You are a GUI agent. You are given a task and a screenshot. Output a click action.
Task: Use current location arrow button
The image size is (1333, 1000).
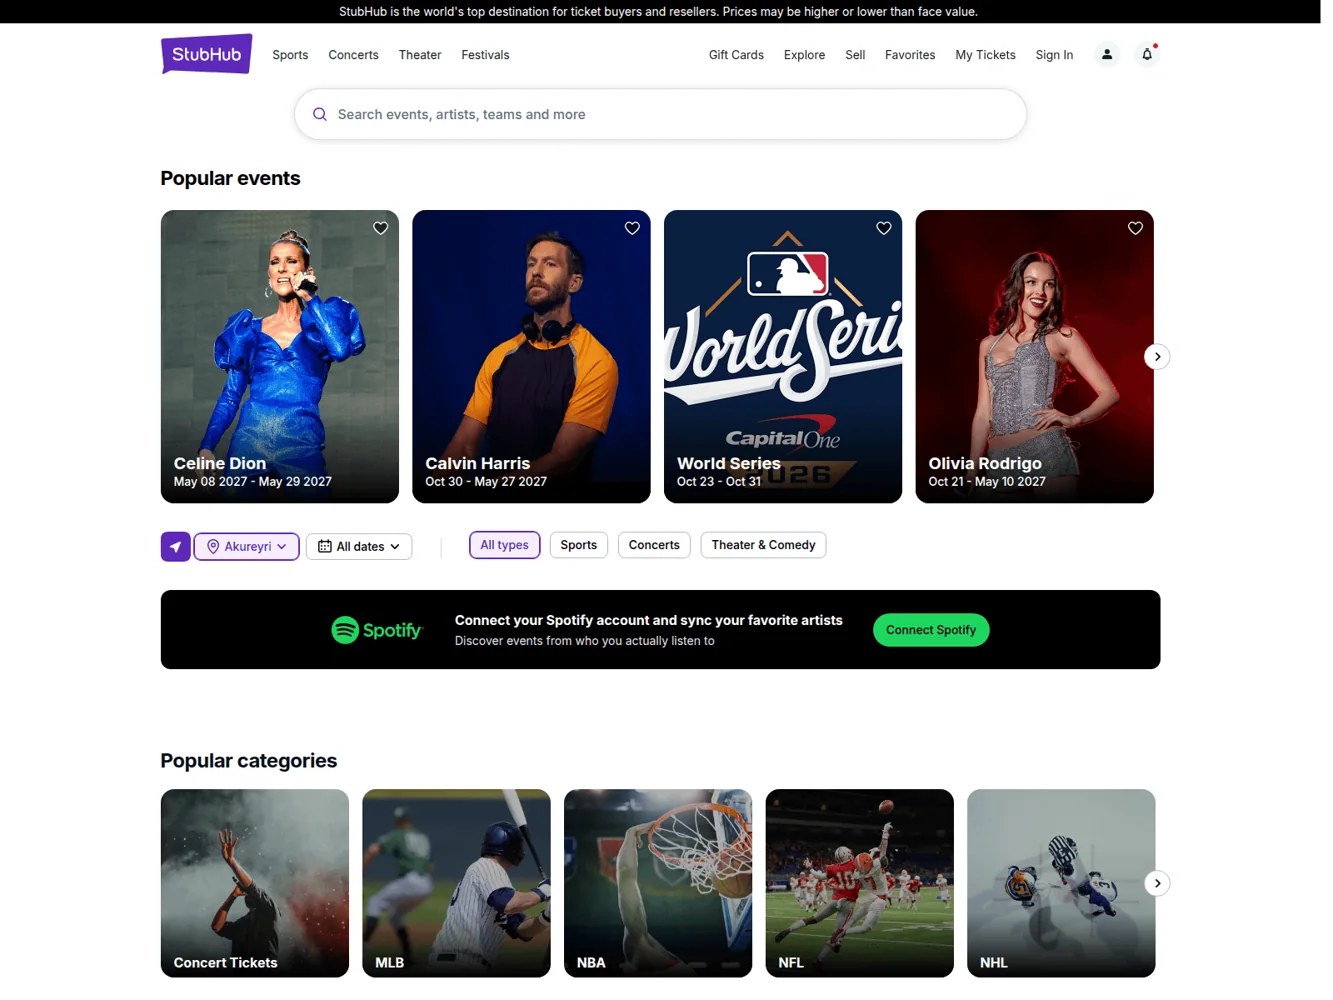[176, 547]
